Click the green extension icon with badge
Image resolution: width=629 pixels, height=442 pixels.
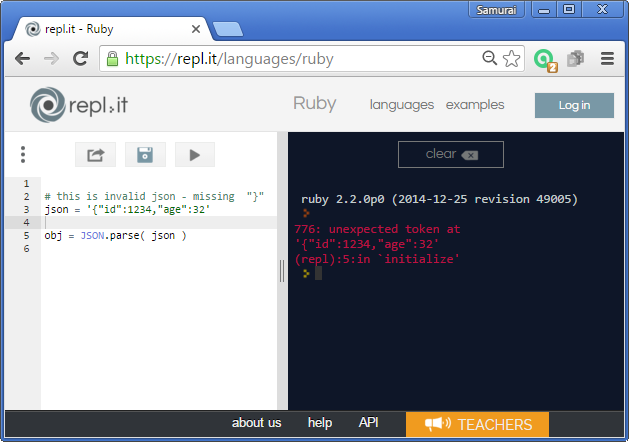point(545,60)
